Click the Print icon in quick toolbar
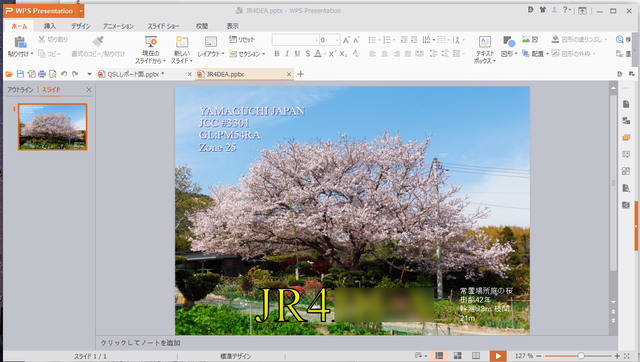The height and width of the screenshot is (362, 640). click(42, 74)
